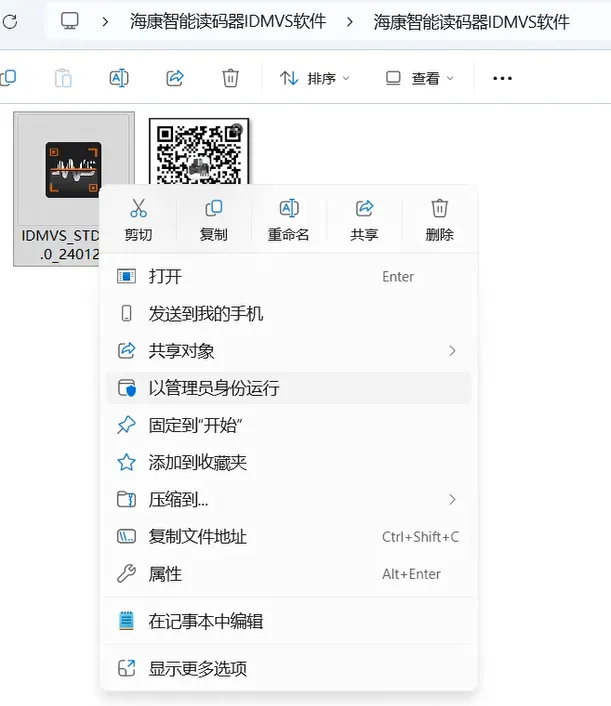The width and height of the screenshot is (611, 706).
Task: Choose 显示更多选项 menu entry
Action: pyautogui.click(x=289, y=669)
